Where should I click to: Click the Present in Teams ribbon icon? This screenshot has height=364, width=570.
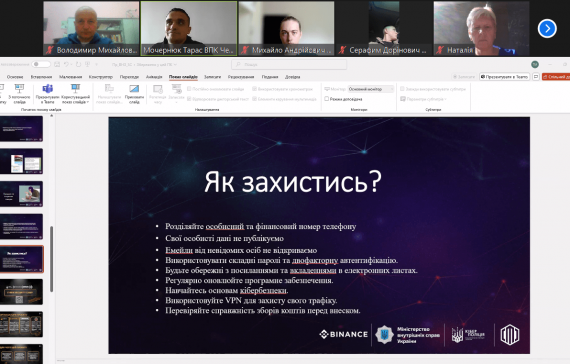48,94
